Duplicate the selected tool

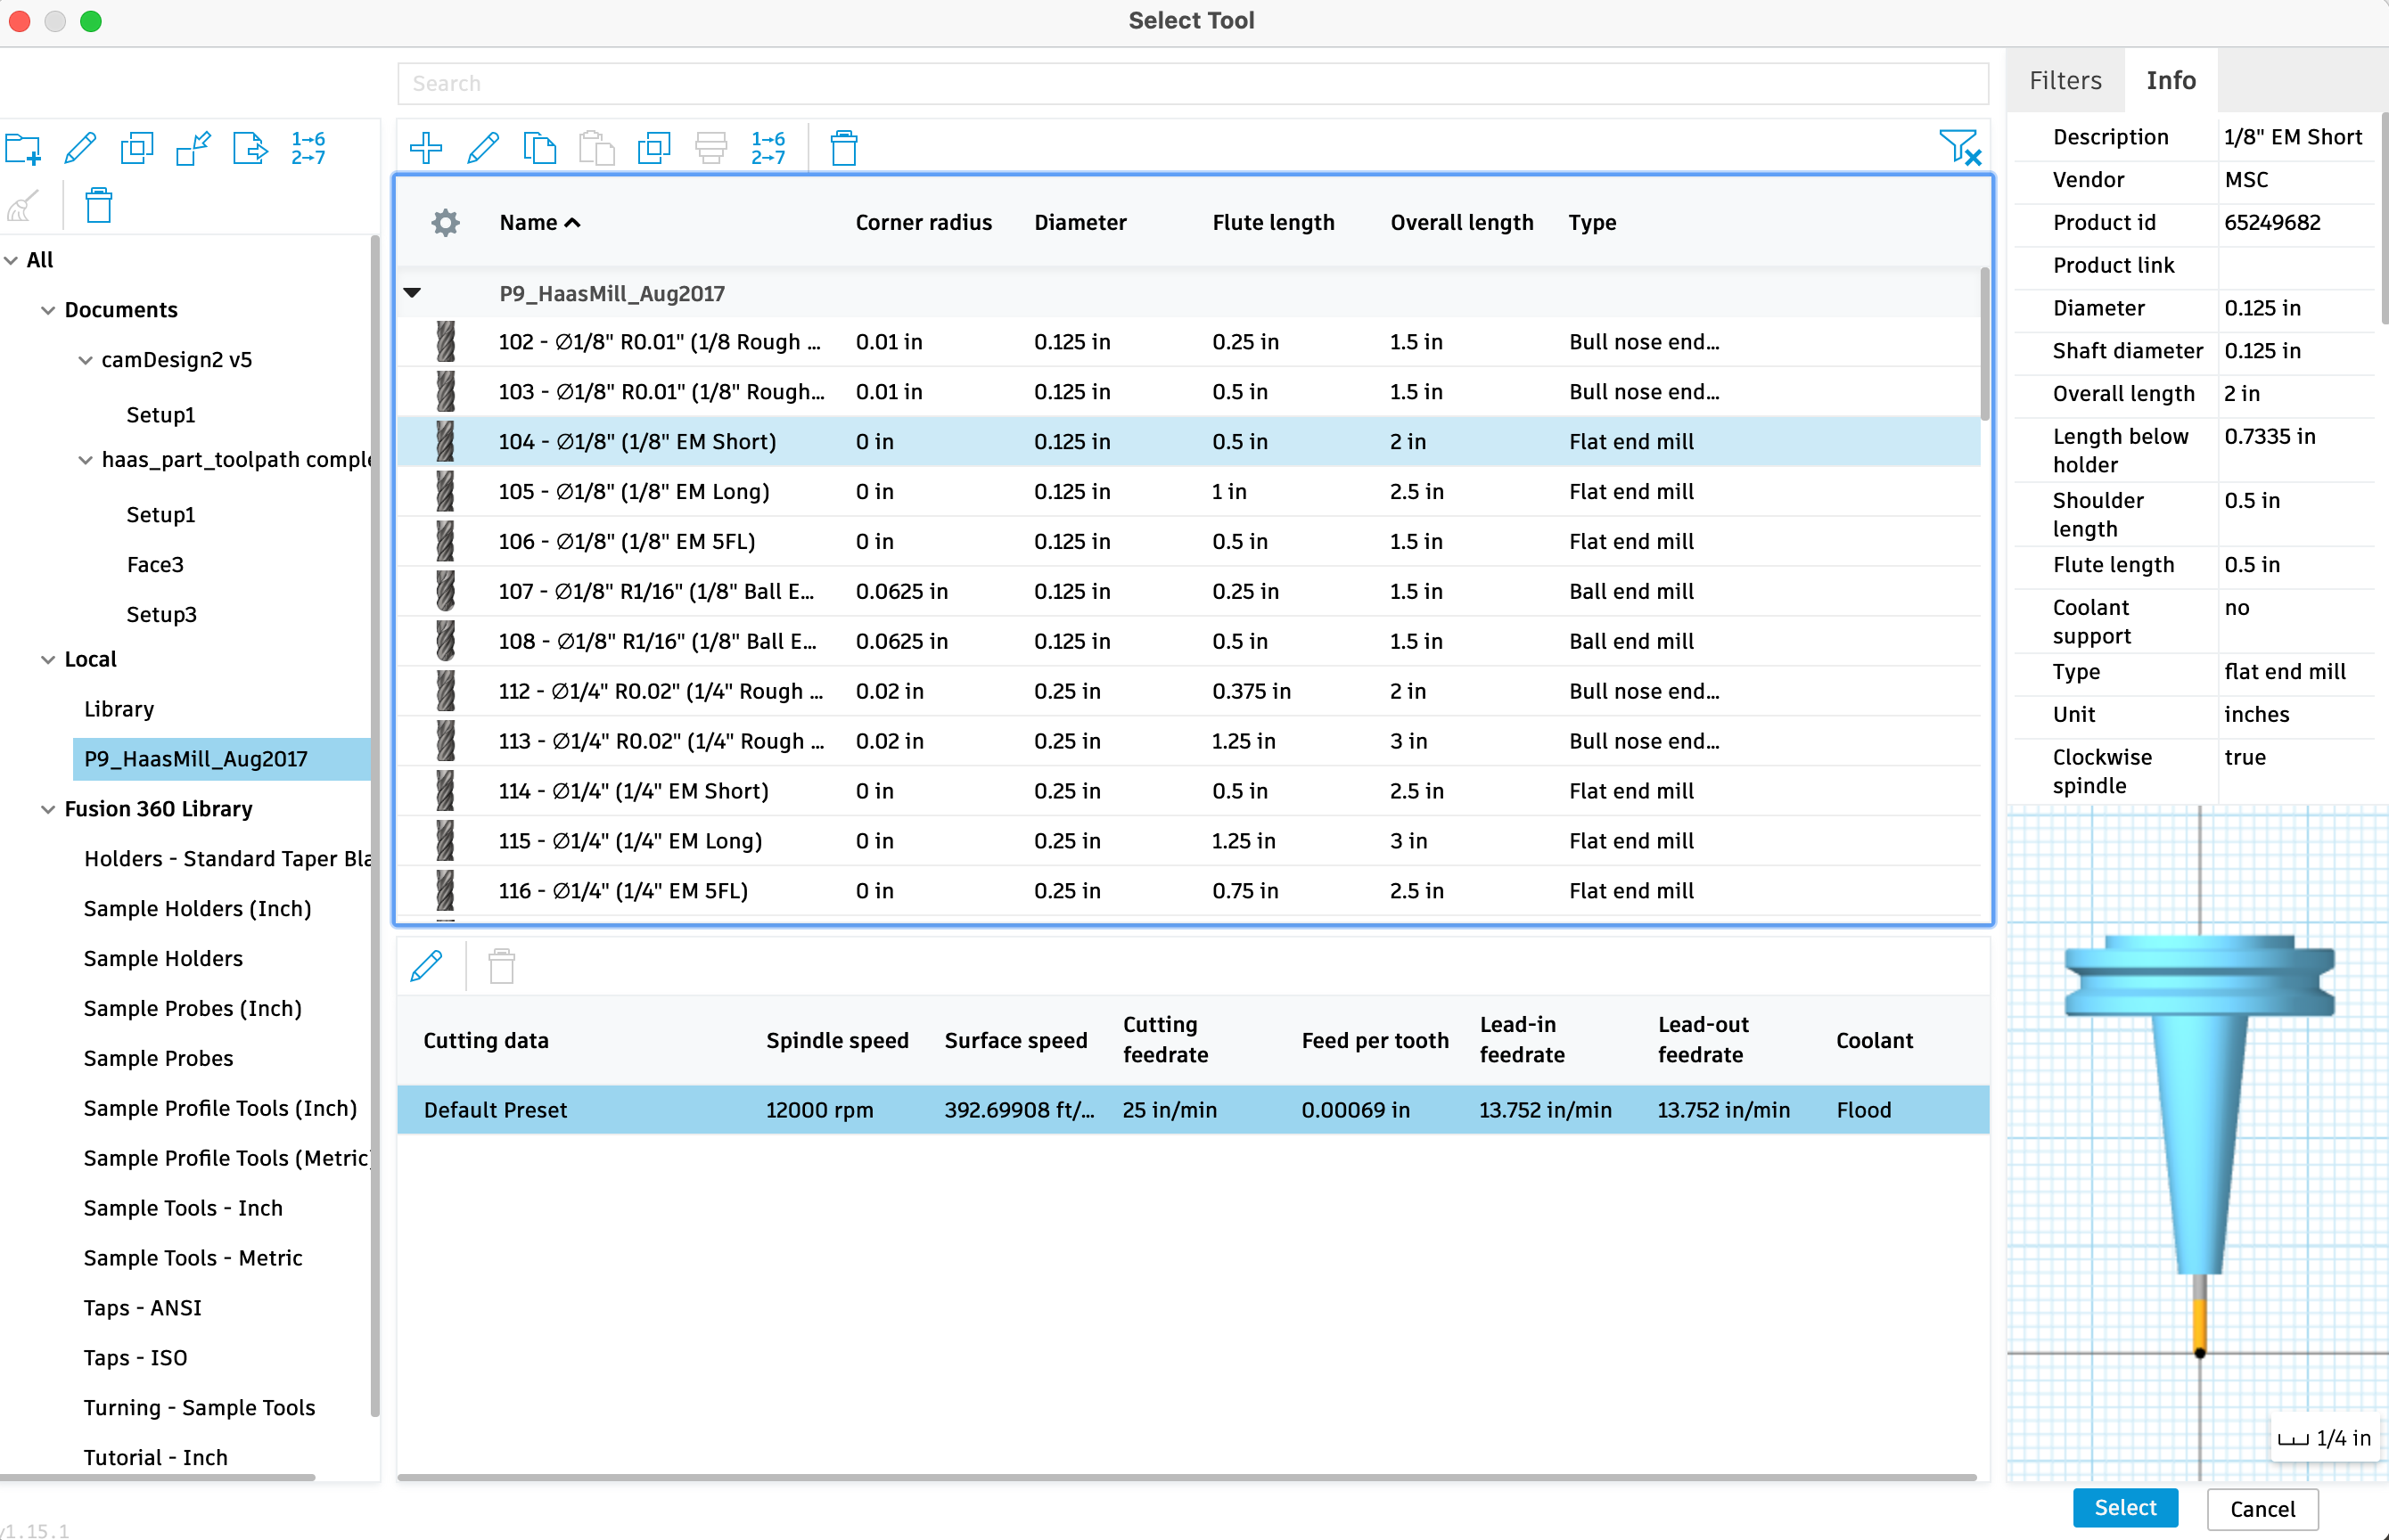[654, 147]
